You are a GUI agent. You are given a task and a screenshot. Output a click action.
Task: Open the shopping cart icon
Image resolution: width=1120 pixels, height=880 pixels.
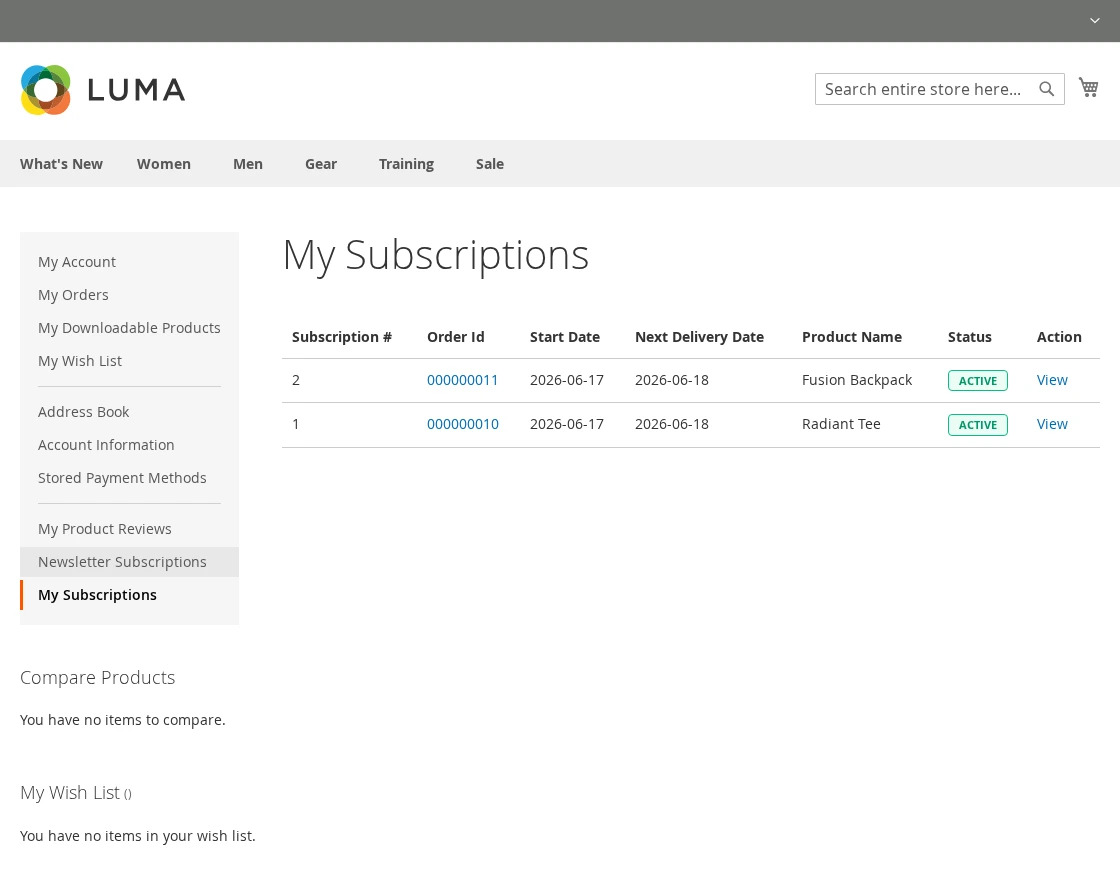(1089, 88)
